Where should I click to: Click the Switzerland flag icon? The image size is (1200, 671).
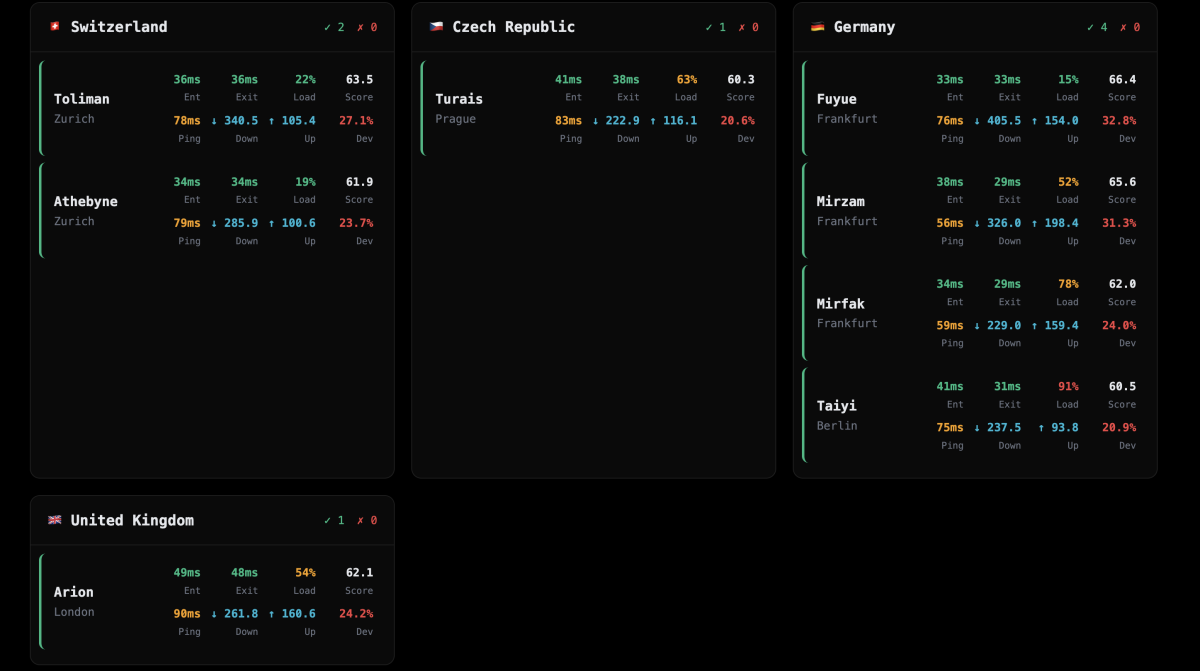pyautogui.click(x=54, y=27)
